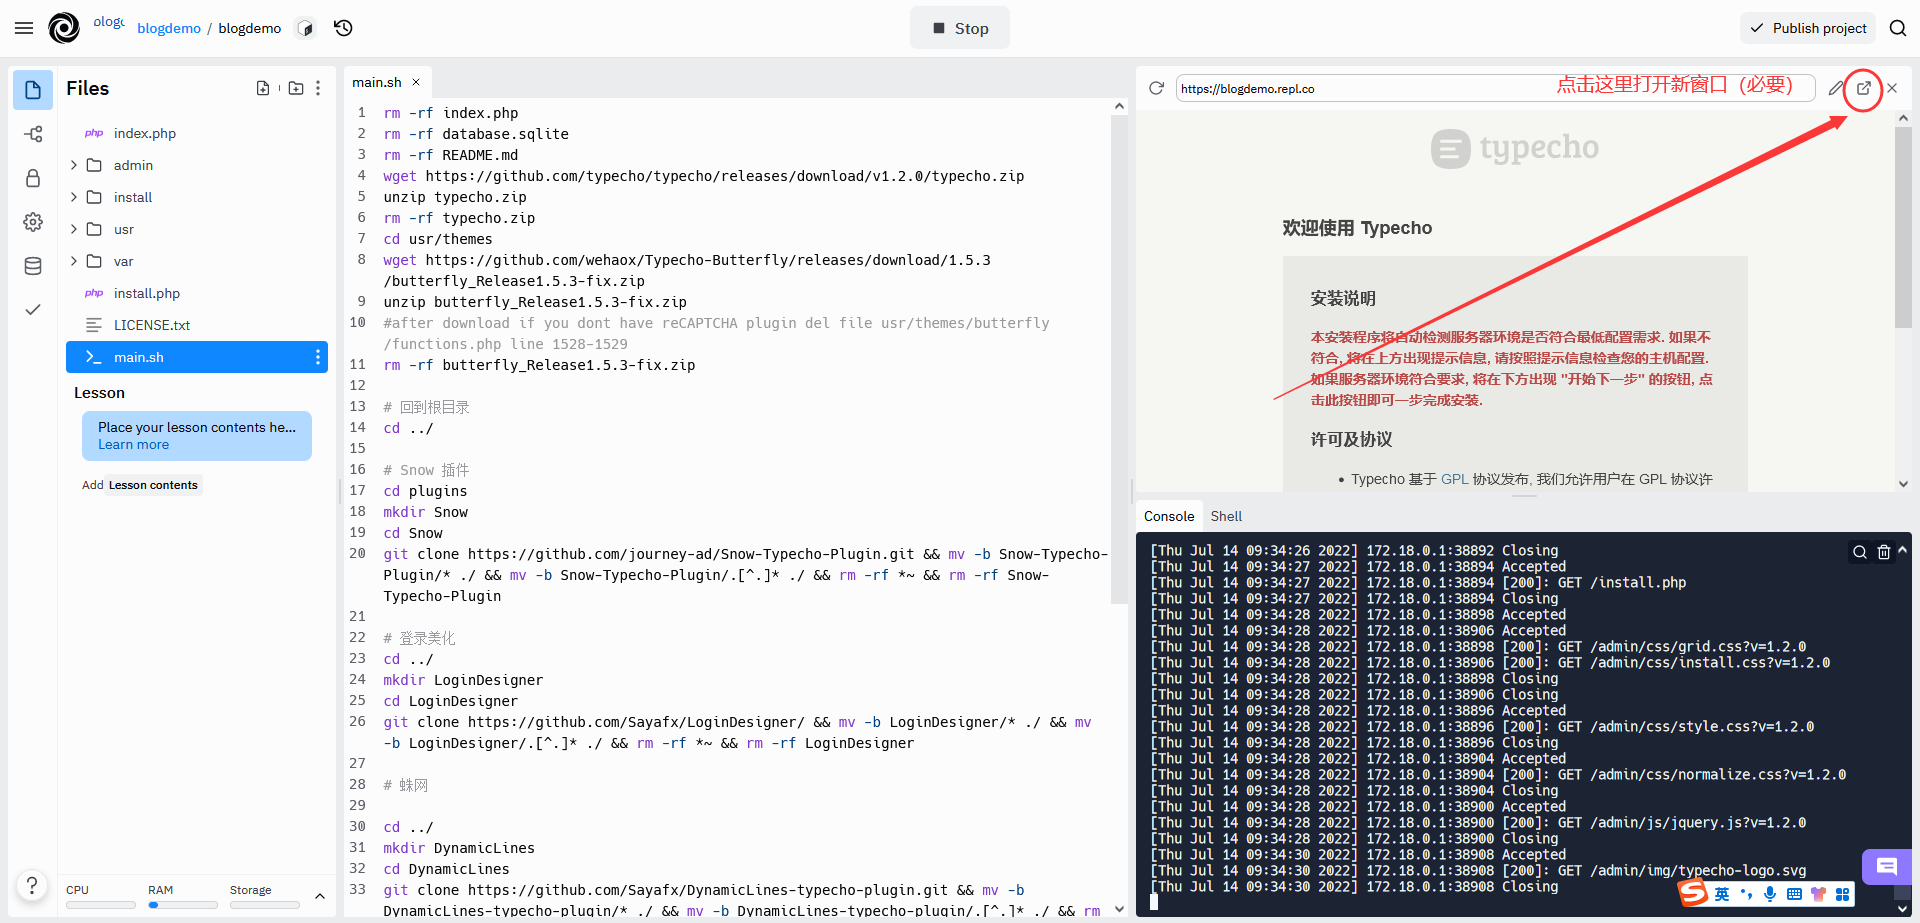Open the Learn more lesson link
This screenshot has height=923, width=1920.
[x=133, y=445]
